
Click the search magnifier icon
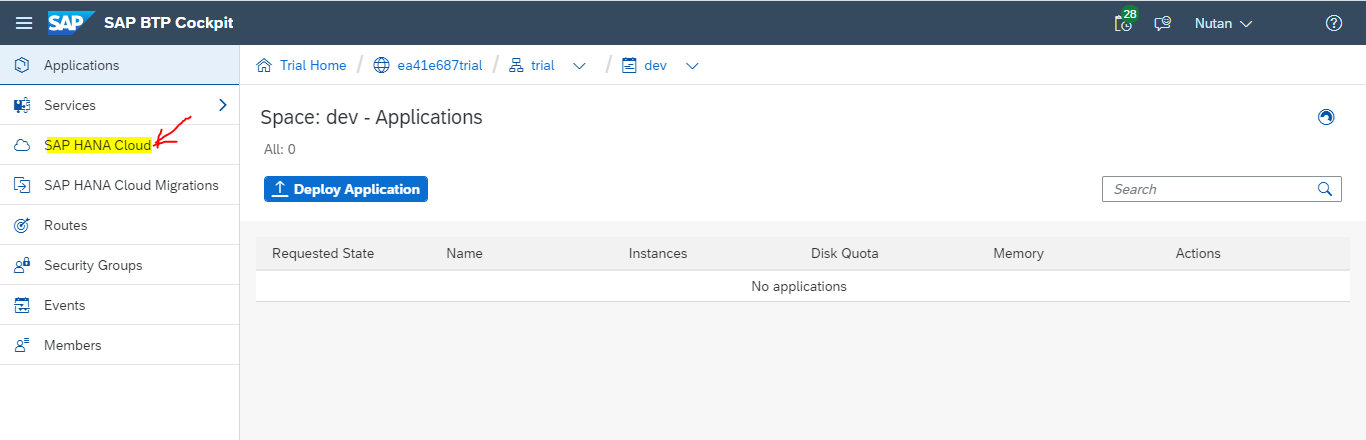pyautogui.click(x=1325, y=189)
